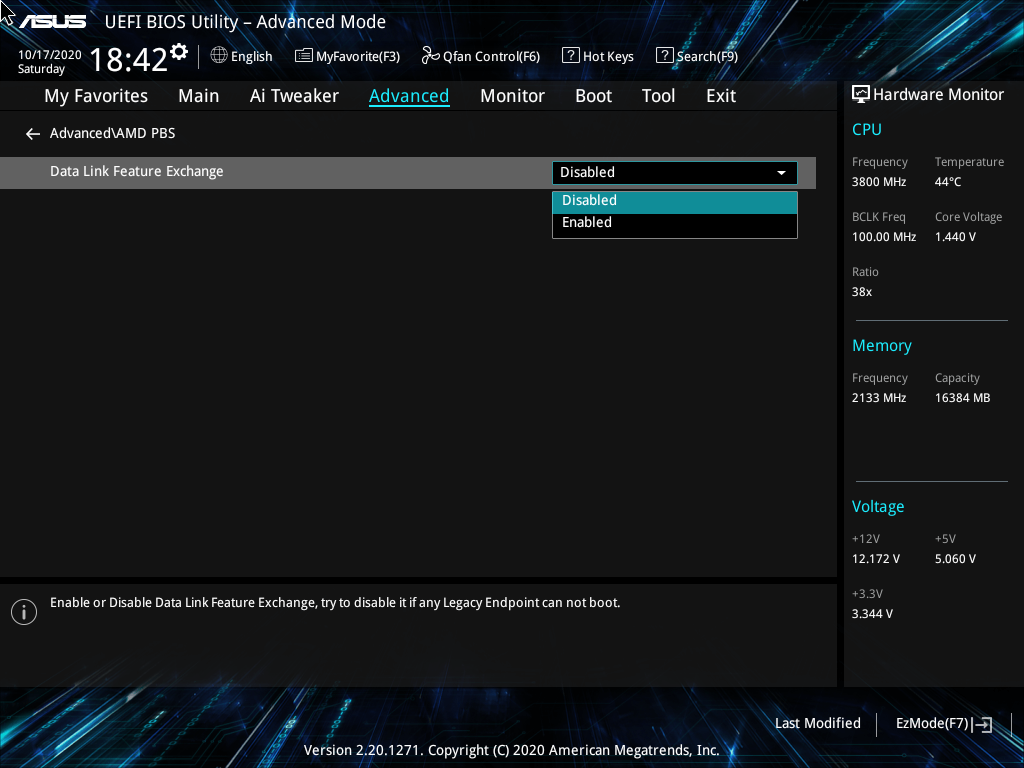Screen dimensions: 1024x768
Task: Click the 16384 MB capacity value
Action: coord(962,398)
